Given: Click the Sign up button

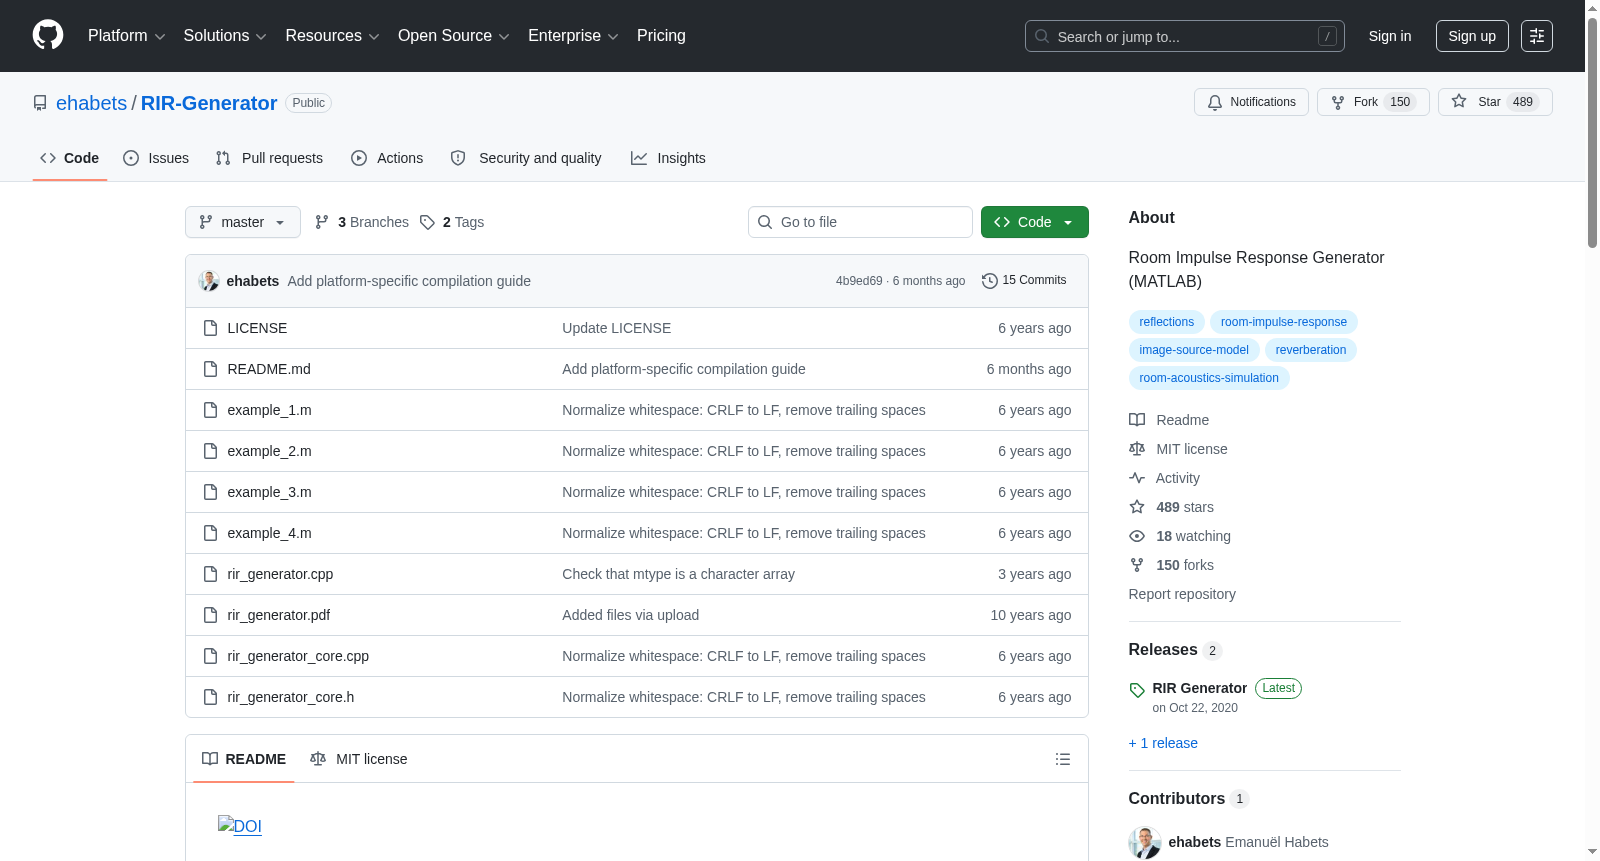Looking at the screenshot, I should click(1472, 36).
